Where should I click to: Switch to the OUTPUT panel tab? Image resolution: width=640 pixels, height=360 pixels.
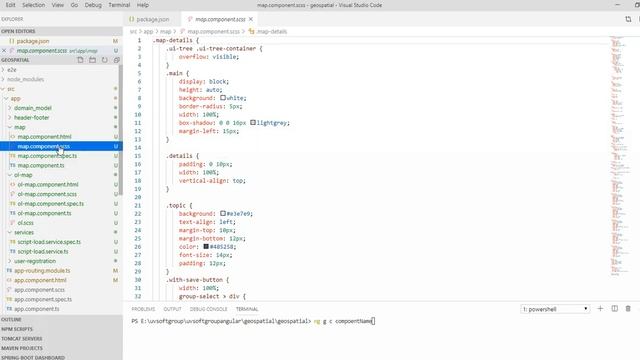click(x=172, y=309)
